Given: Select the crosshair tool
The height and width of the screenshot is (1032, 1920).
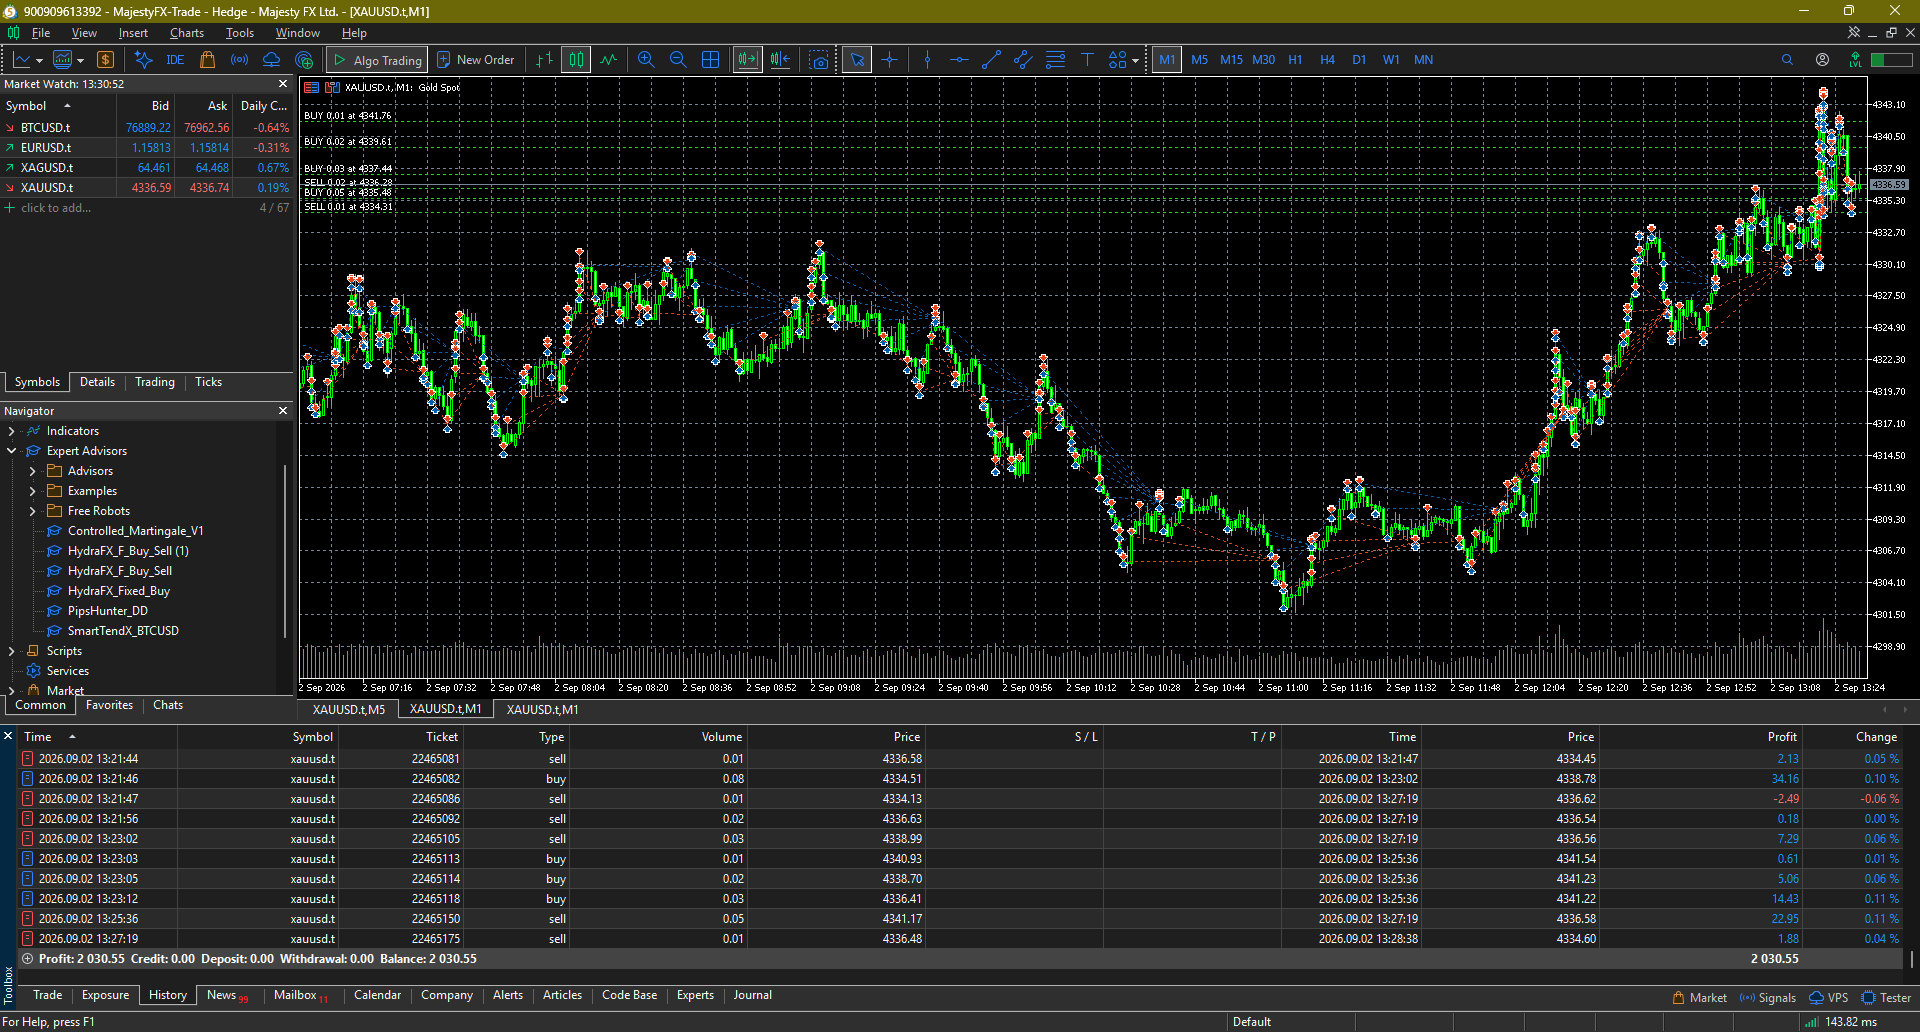Looking at the screenshot, I should pos(889,60).
